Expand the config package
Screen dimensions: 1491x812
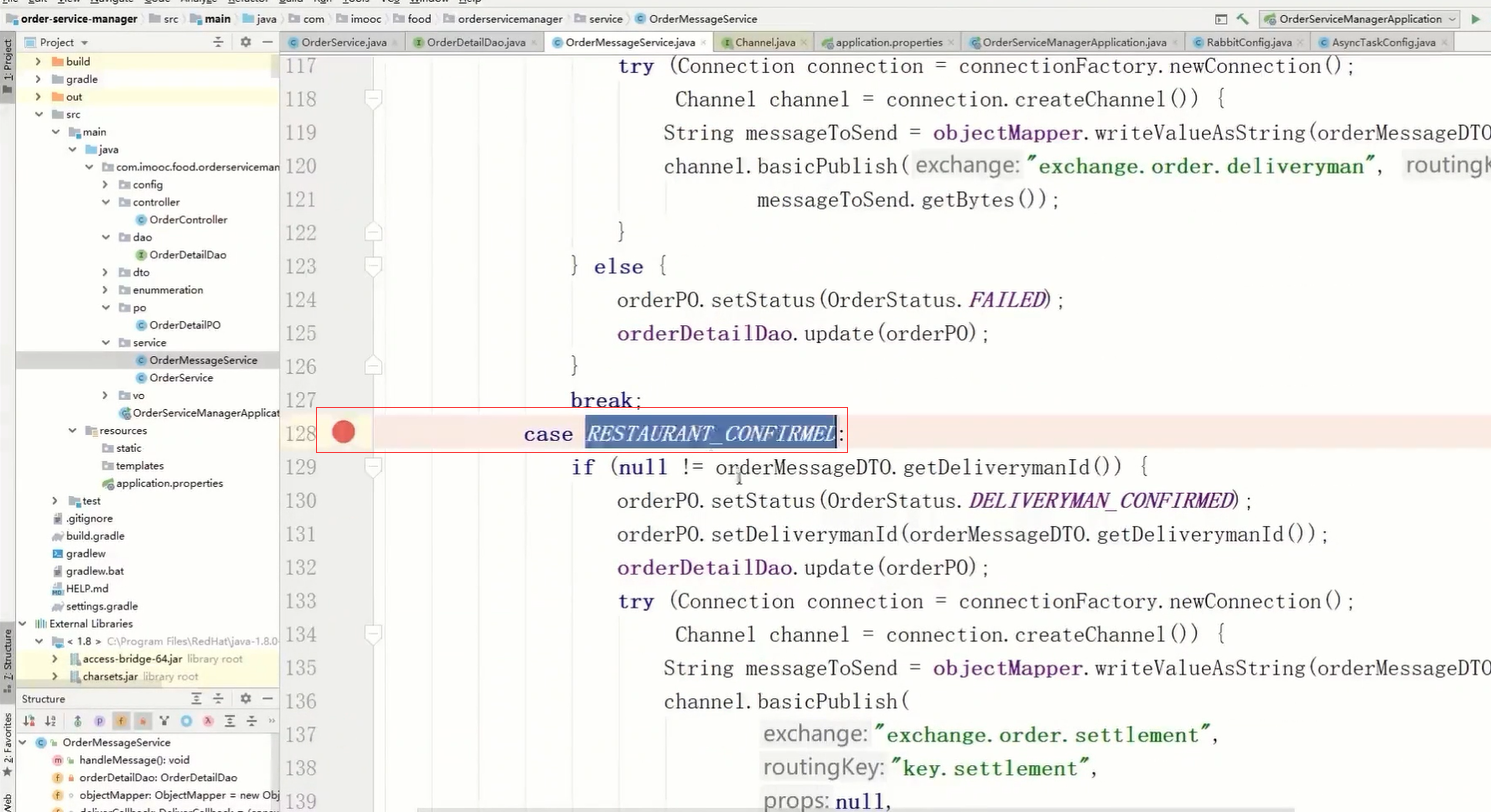(105, 185)
